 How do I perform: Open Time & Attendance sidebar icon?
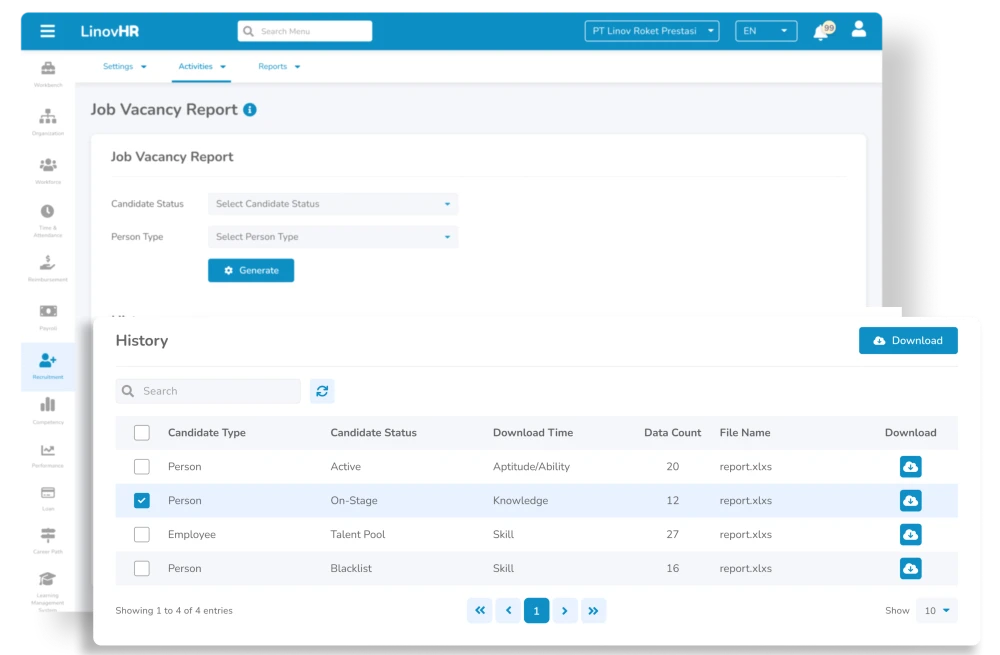tap(48, 220)
